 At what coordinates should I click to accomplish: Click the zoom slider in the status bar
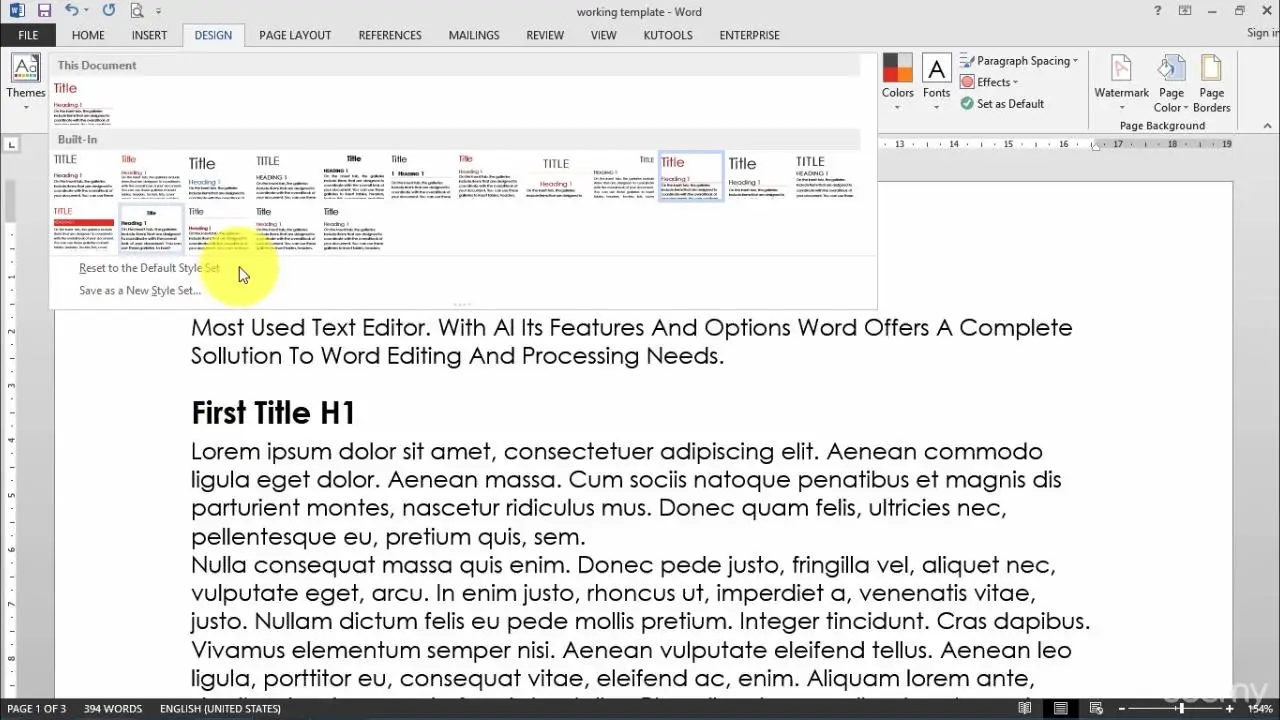pos(1180,709)
